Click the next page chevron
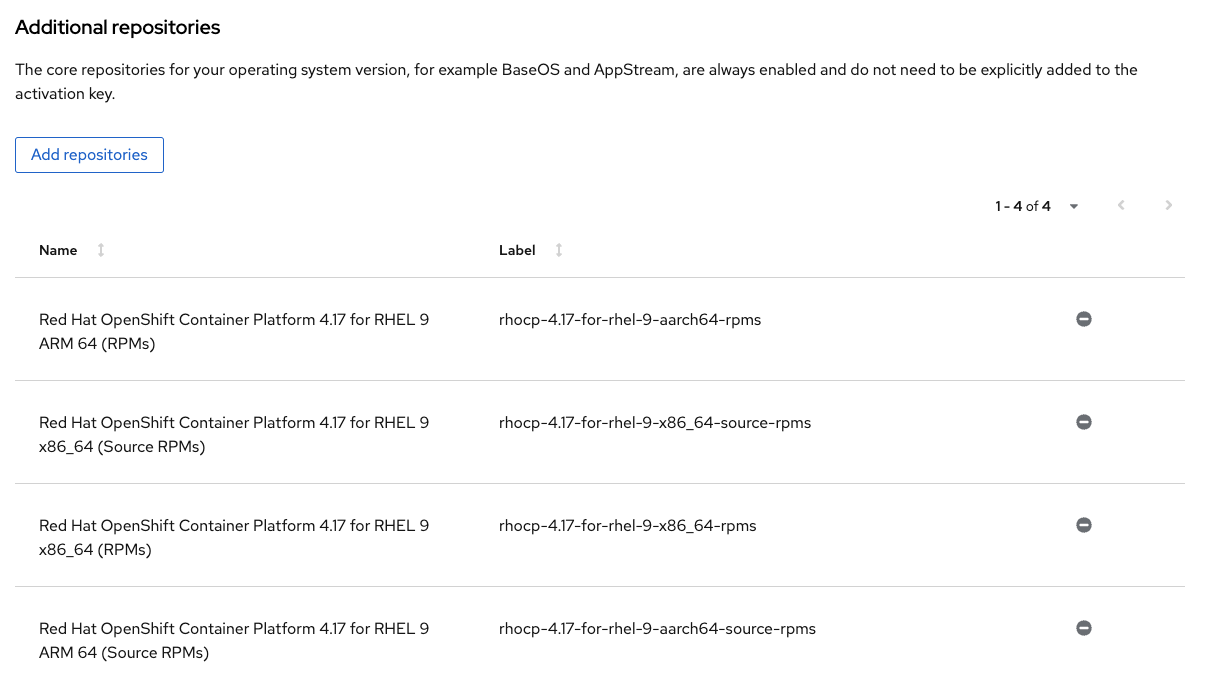The width and height of the screenshot is (1206, 676). [x=1168, y=205]
